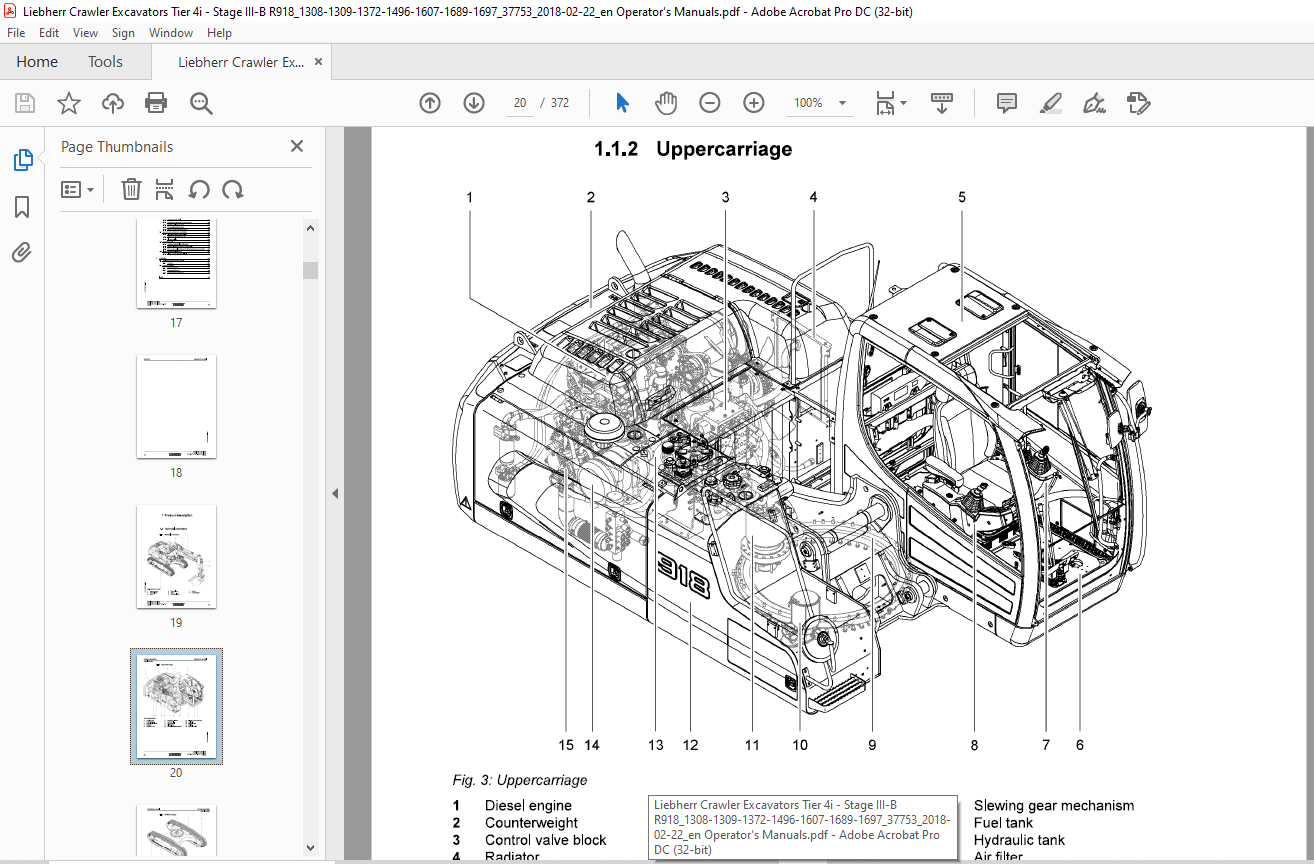The width and height of the screenshot is (1314, 864).
Task: Select the Liebherr Crawler Ex... document tab
Action: pos(241,62)
